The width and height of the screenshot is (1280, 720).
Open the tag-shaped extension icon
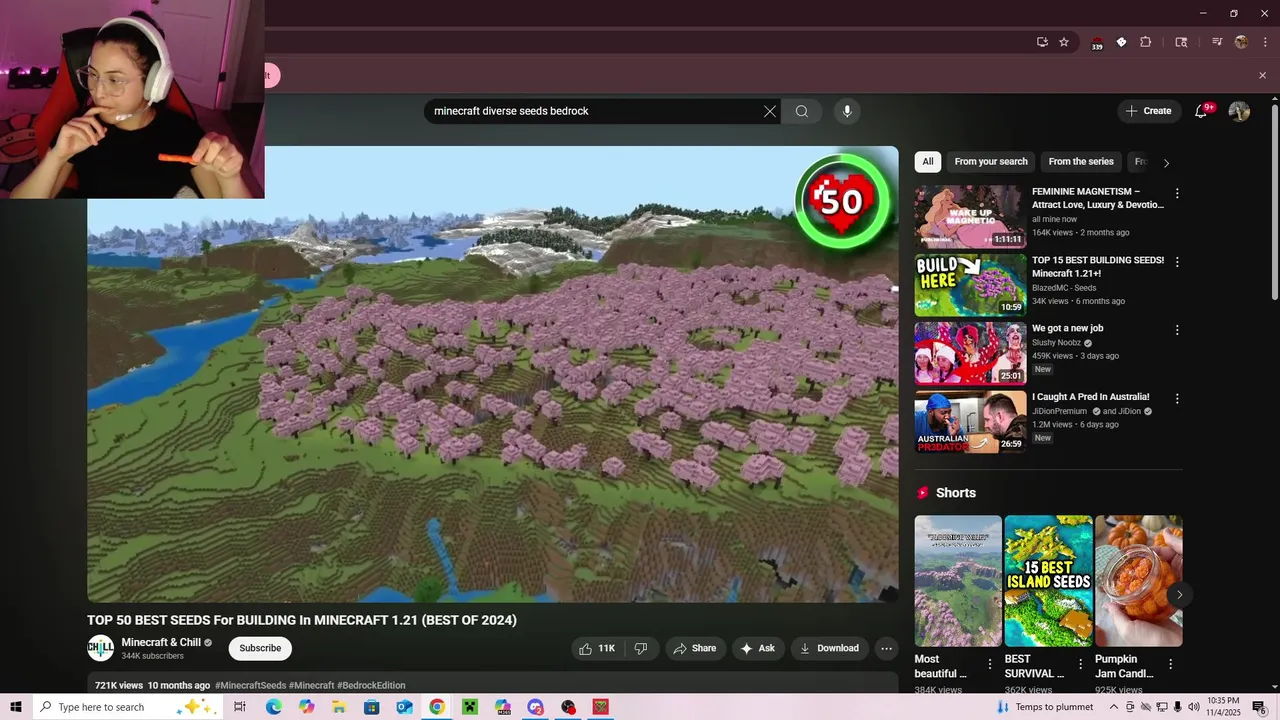point(1121,42)
